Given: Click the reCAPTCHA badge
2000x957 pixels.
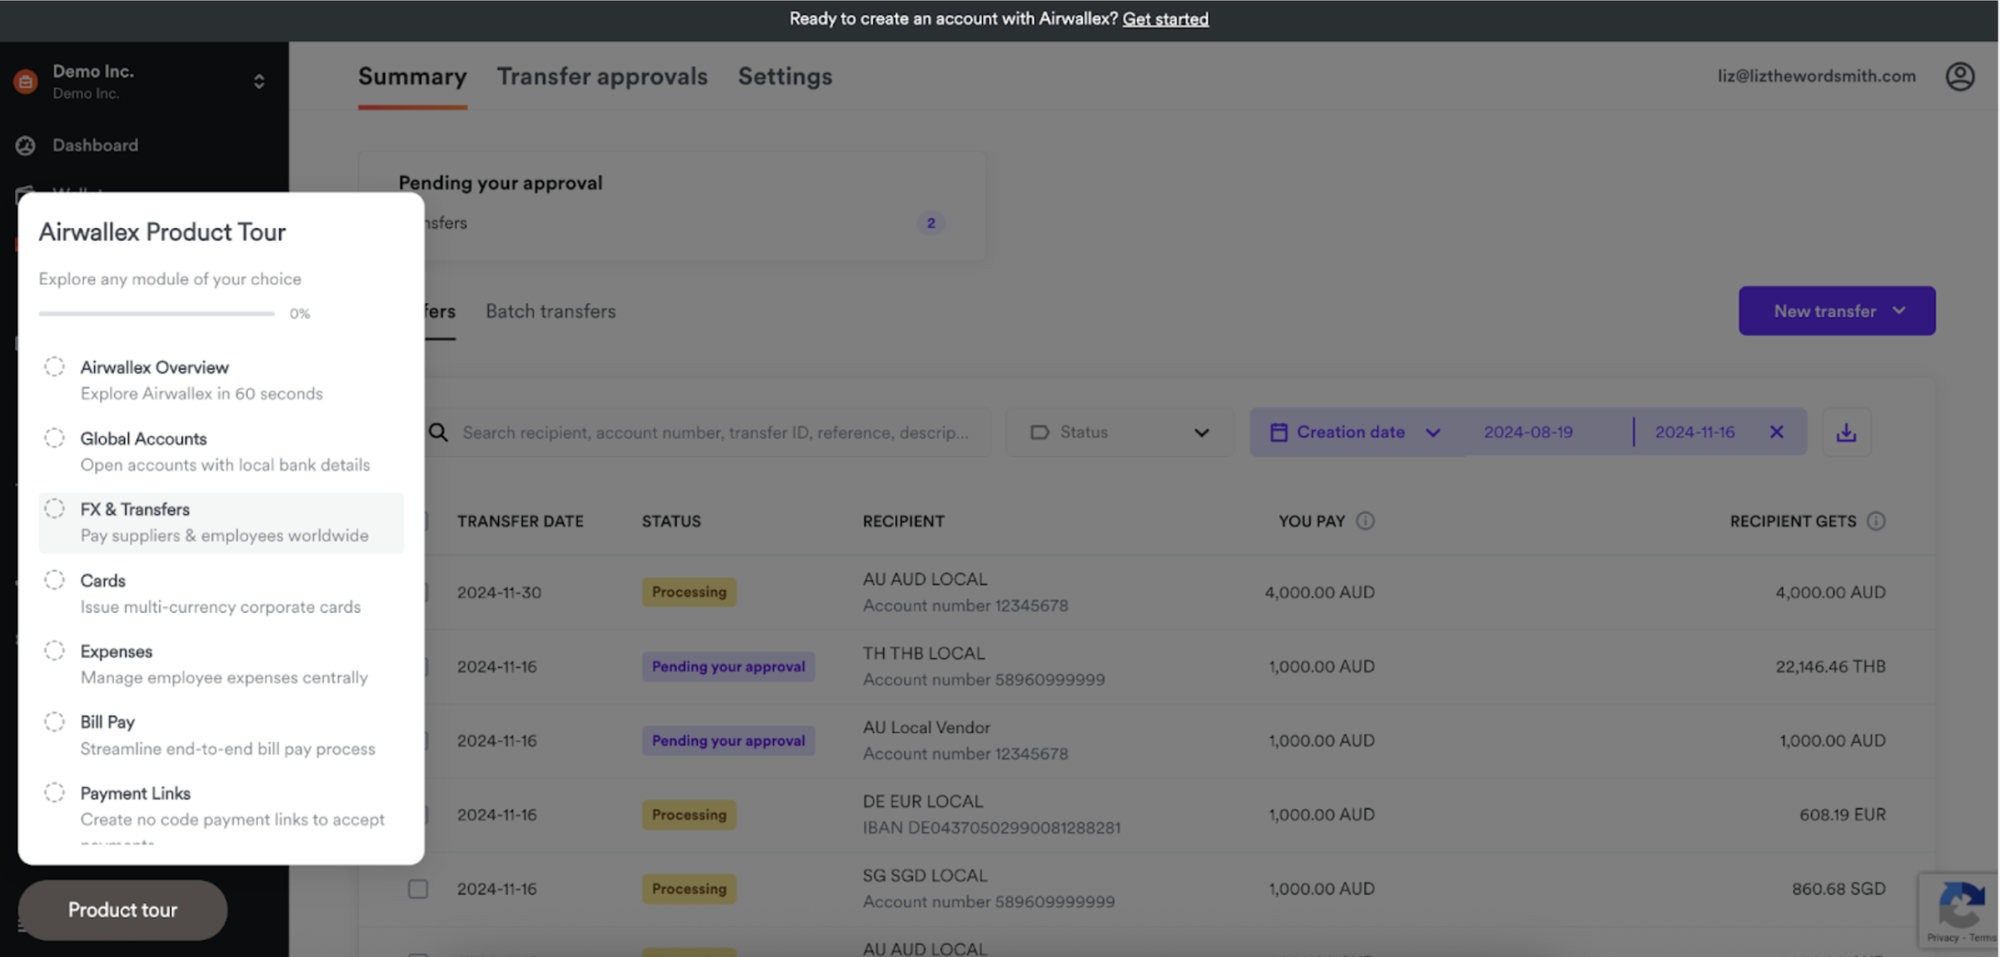Looking at the screenshot, I should click(1958, 910).
